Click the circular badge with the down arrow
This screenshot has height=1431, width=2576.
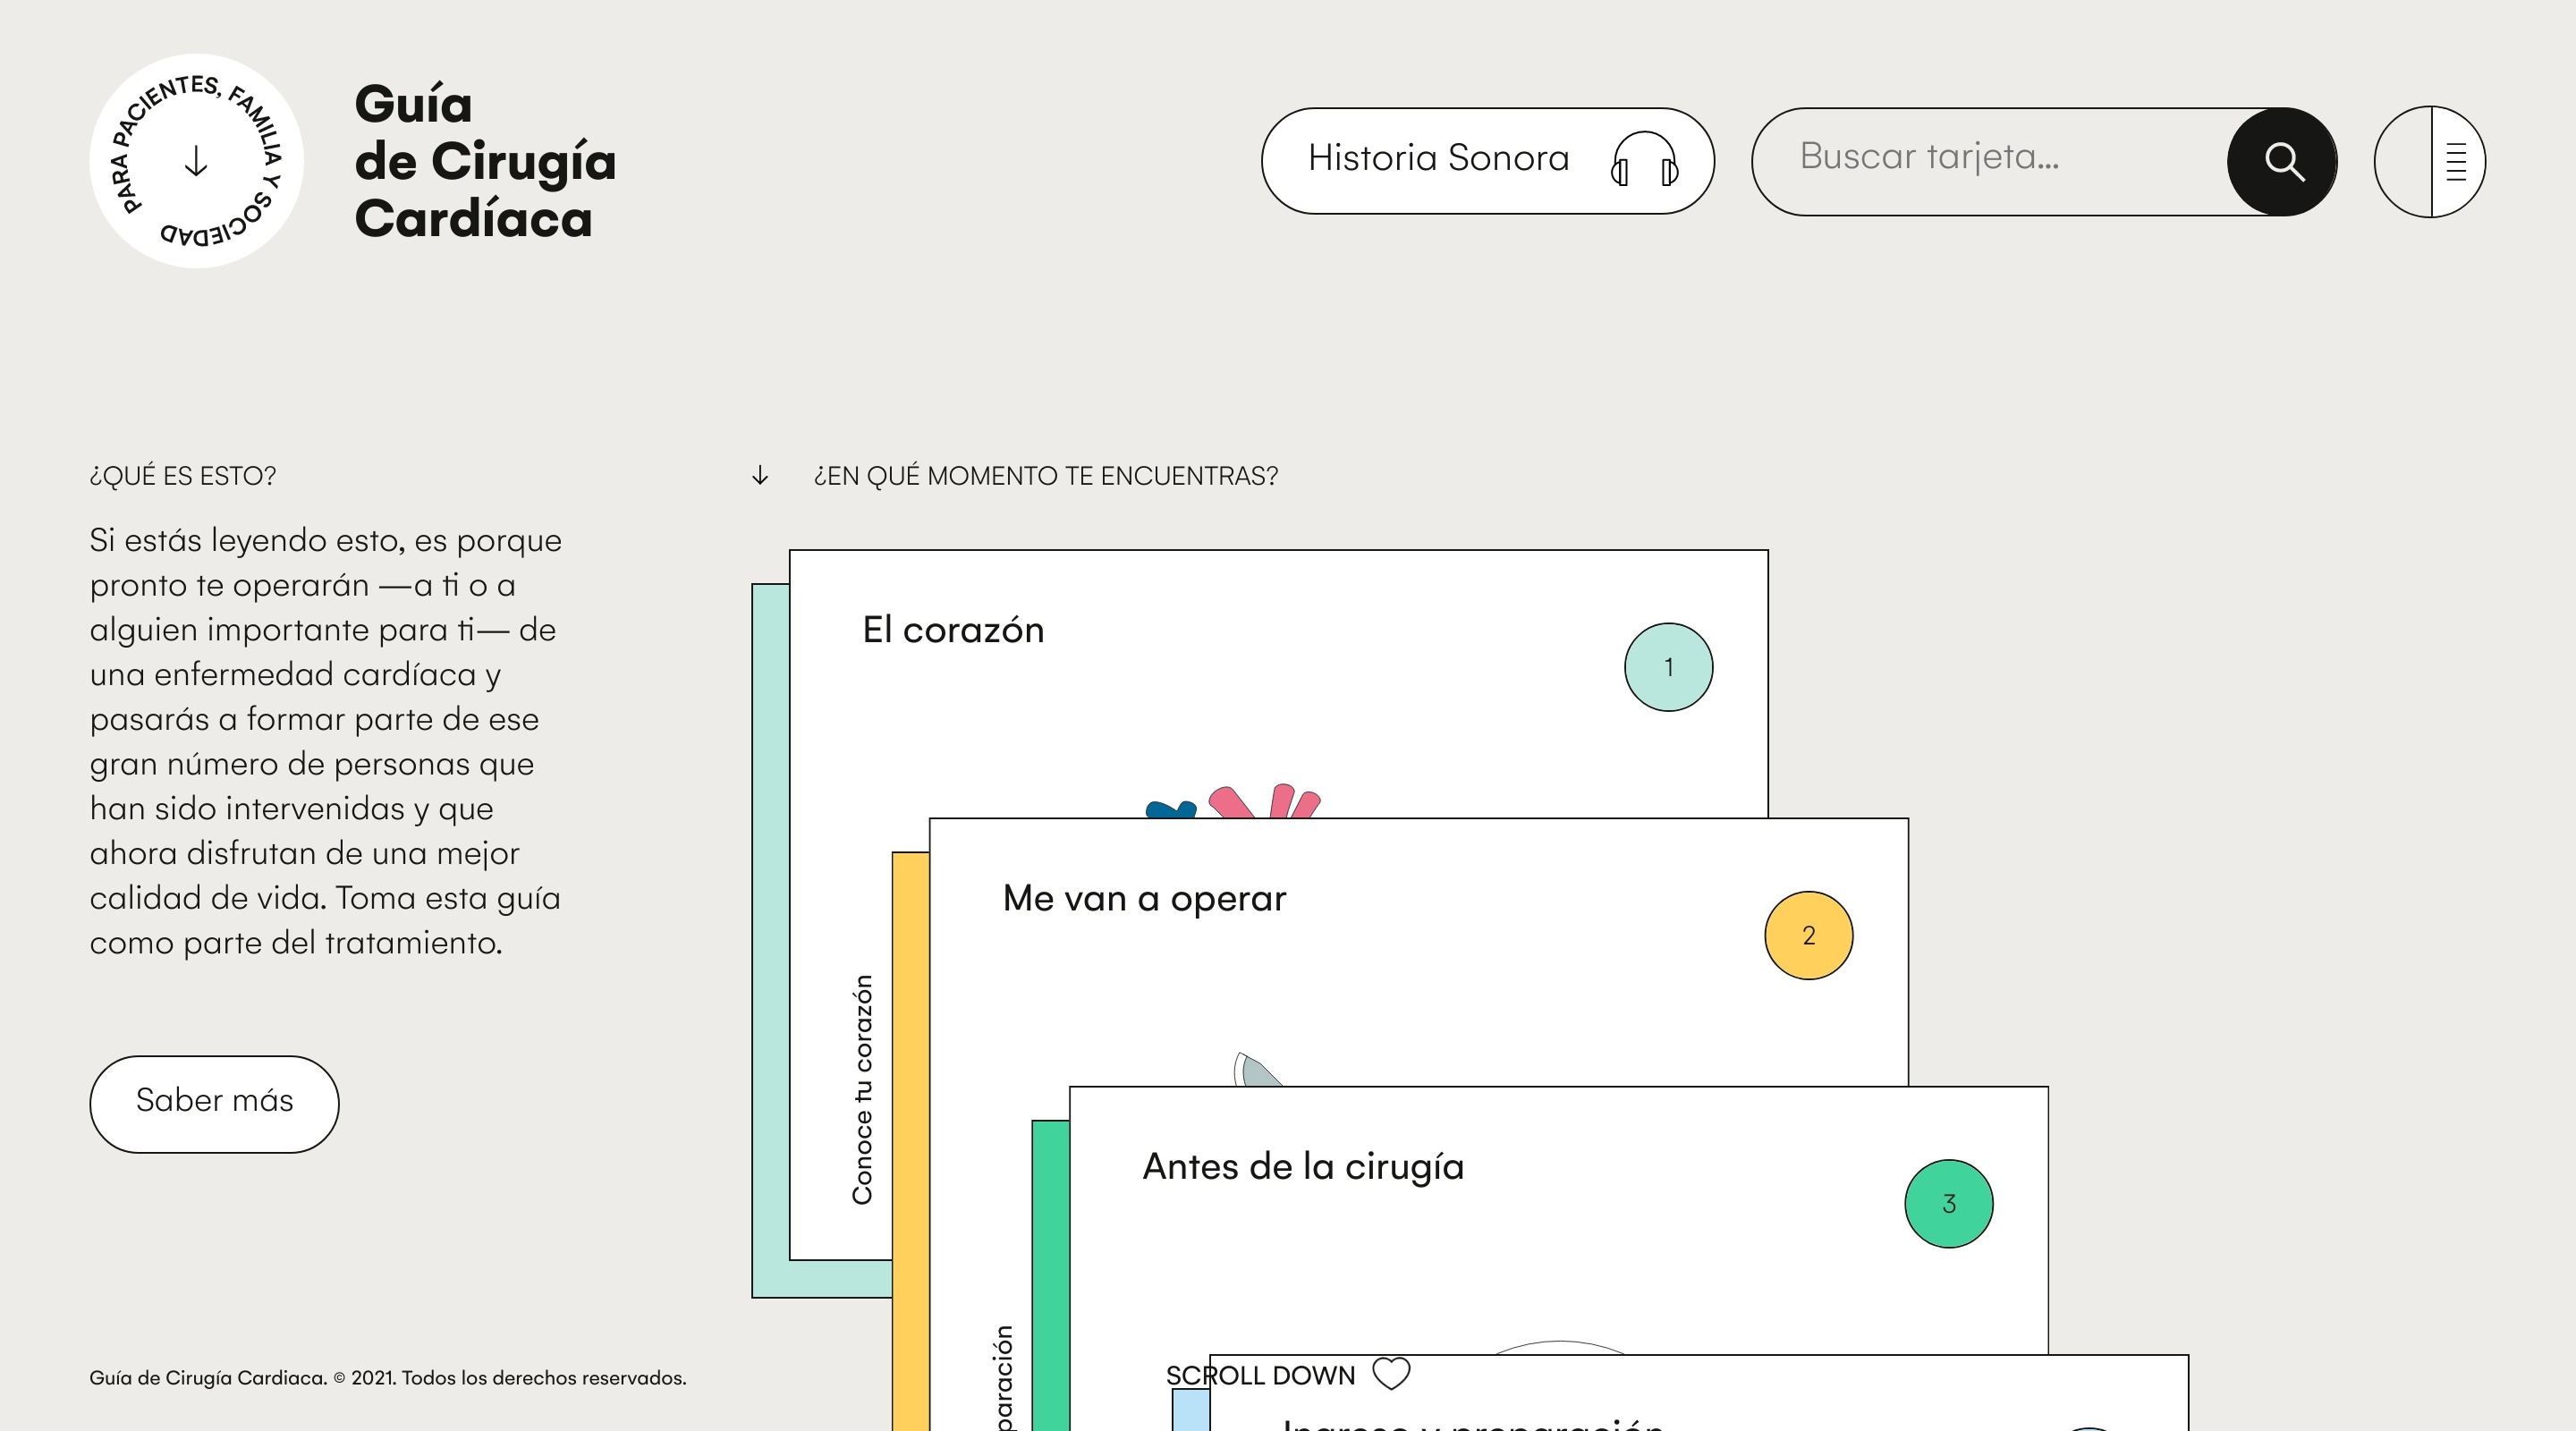click(x=196, y=161)
